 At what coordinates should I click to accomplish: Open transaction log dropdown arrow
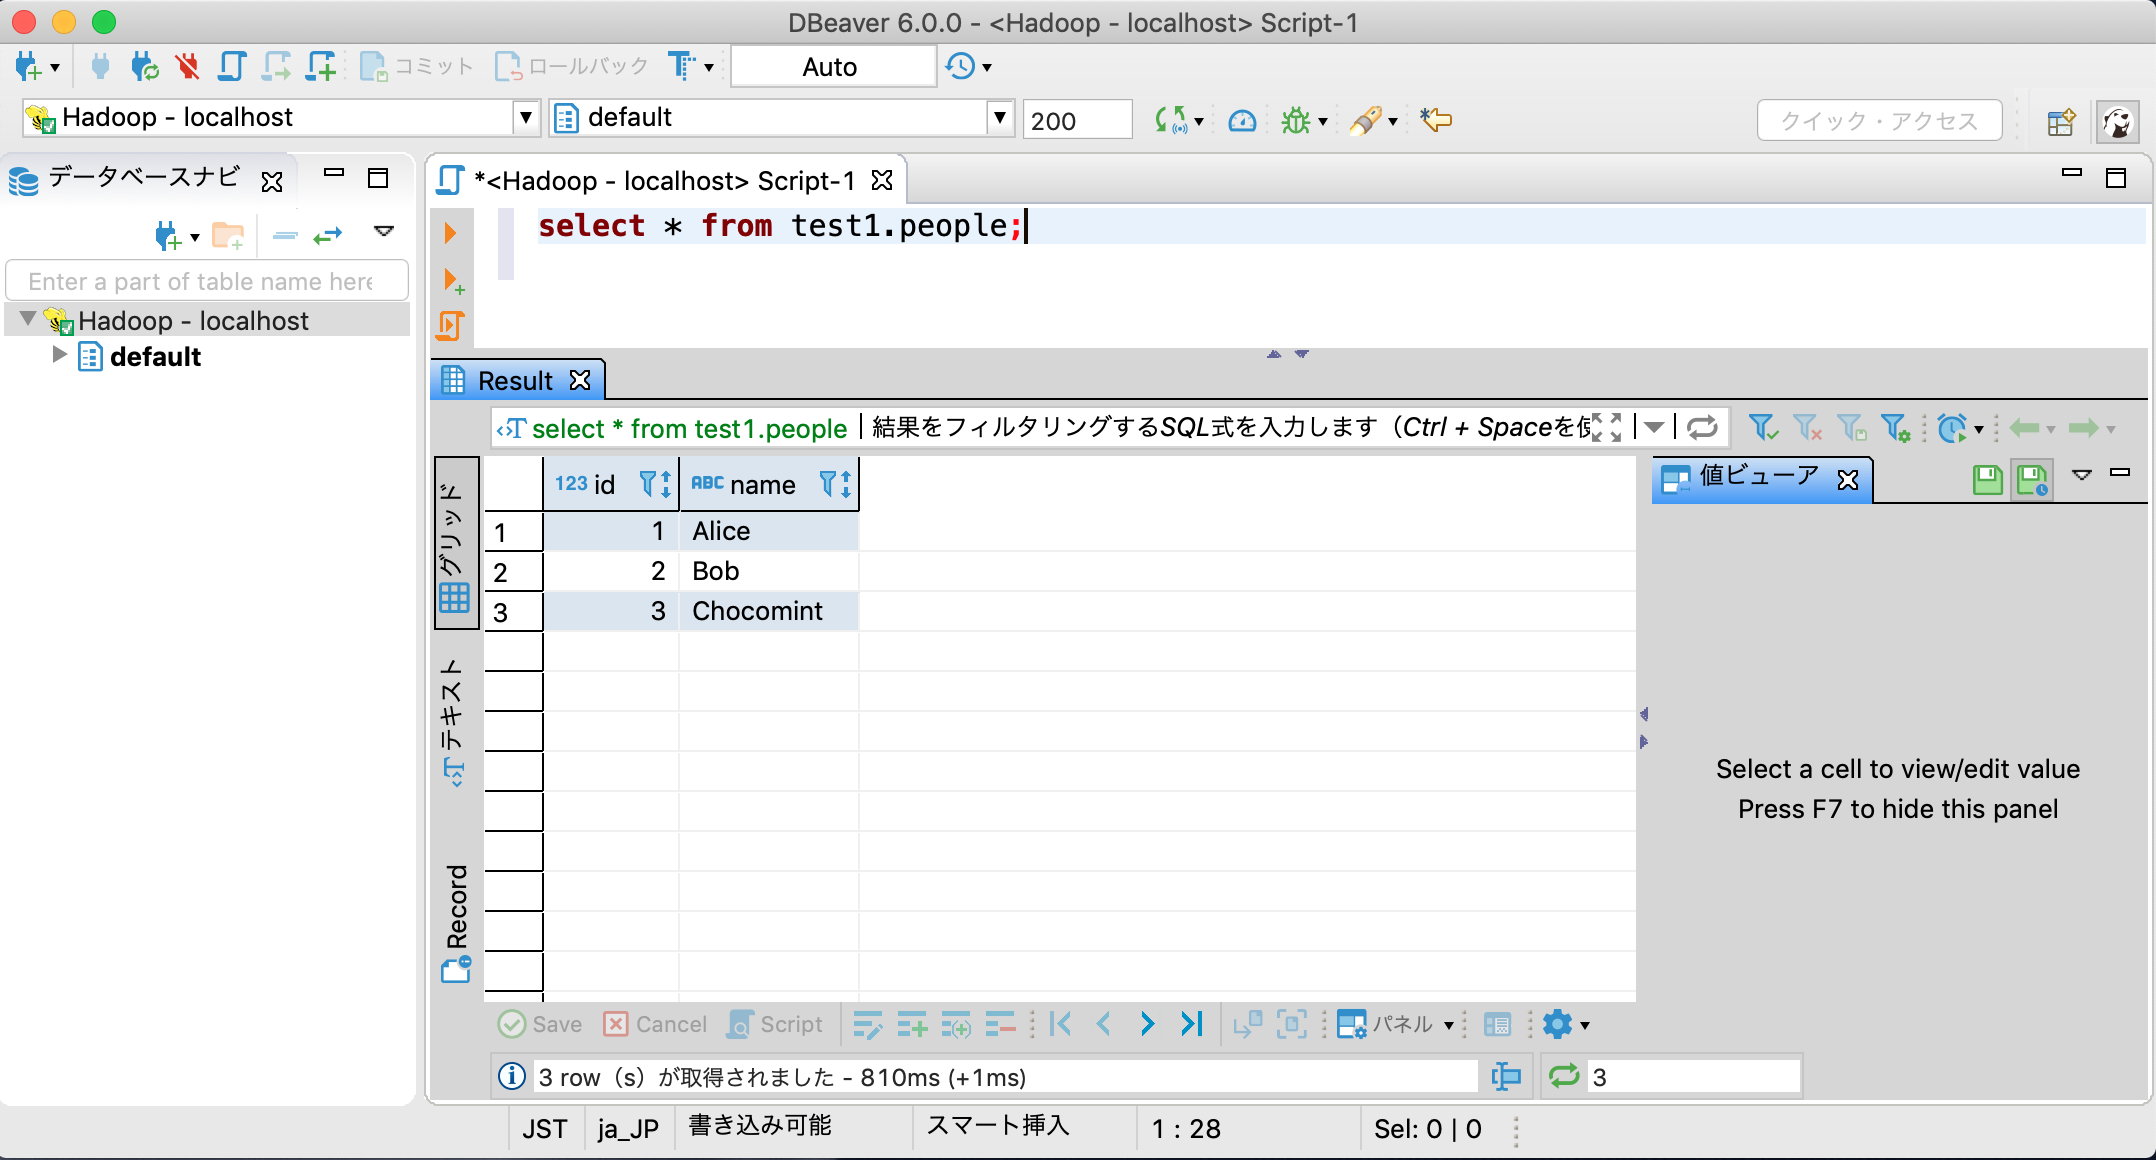987,68
